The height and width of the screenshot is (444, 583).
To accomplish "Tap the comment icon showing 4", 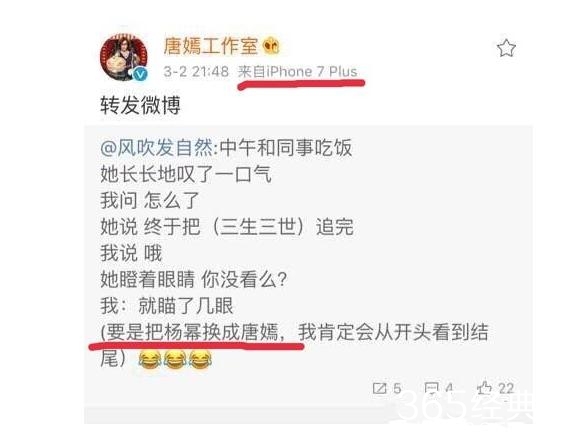I will (x=439, y=389).
